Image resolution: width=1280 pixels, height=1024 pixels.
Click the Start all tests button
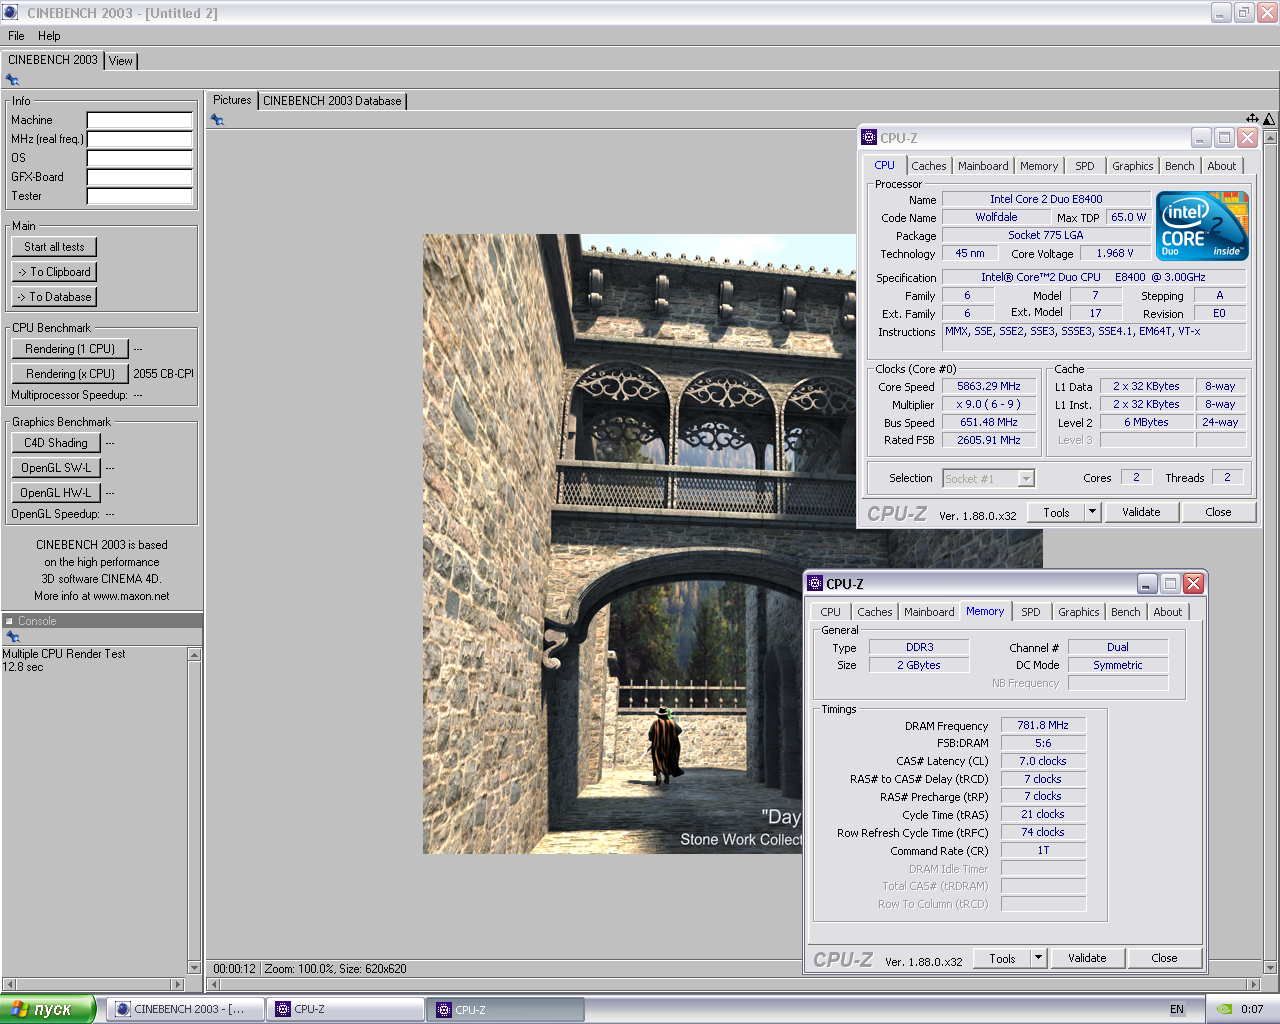tap(54, 247)
